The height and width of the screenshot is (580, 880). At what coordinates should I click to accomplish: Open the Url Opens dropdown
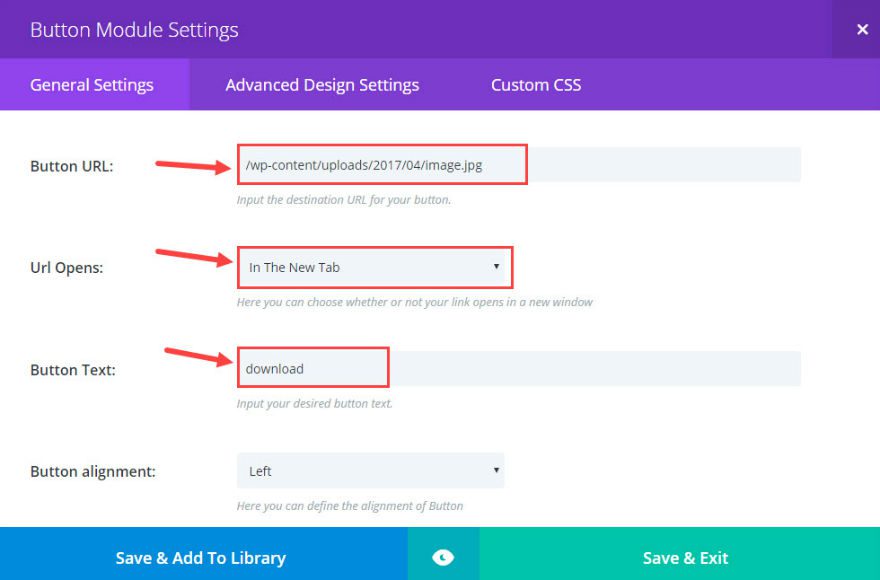pyautogui.click(x=372, y=267)
